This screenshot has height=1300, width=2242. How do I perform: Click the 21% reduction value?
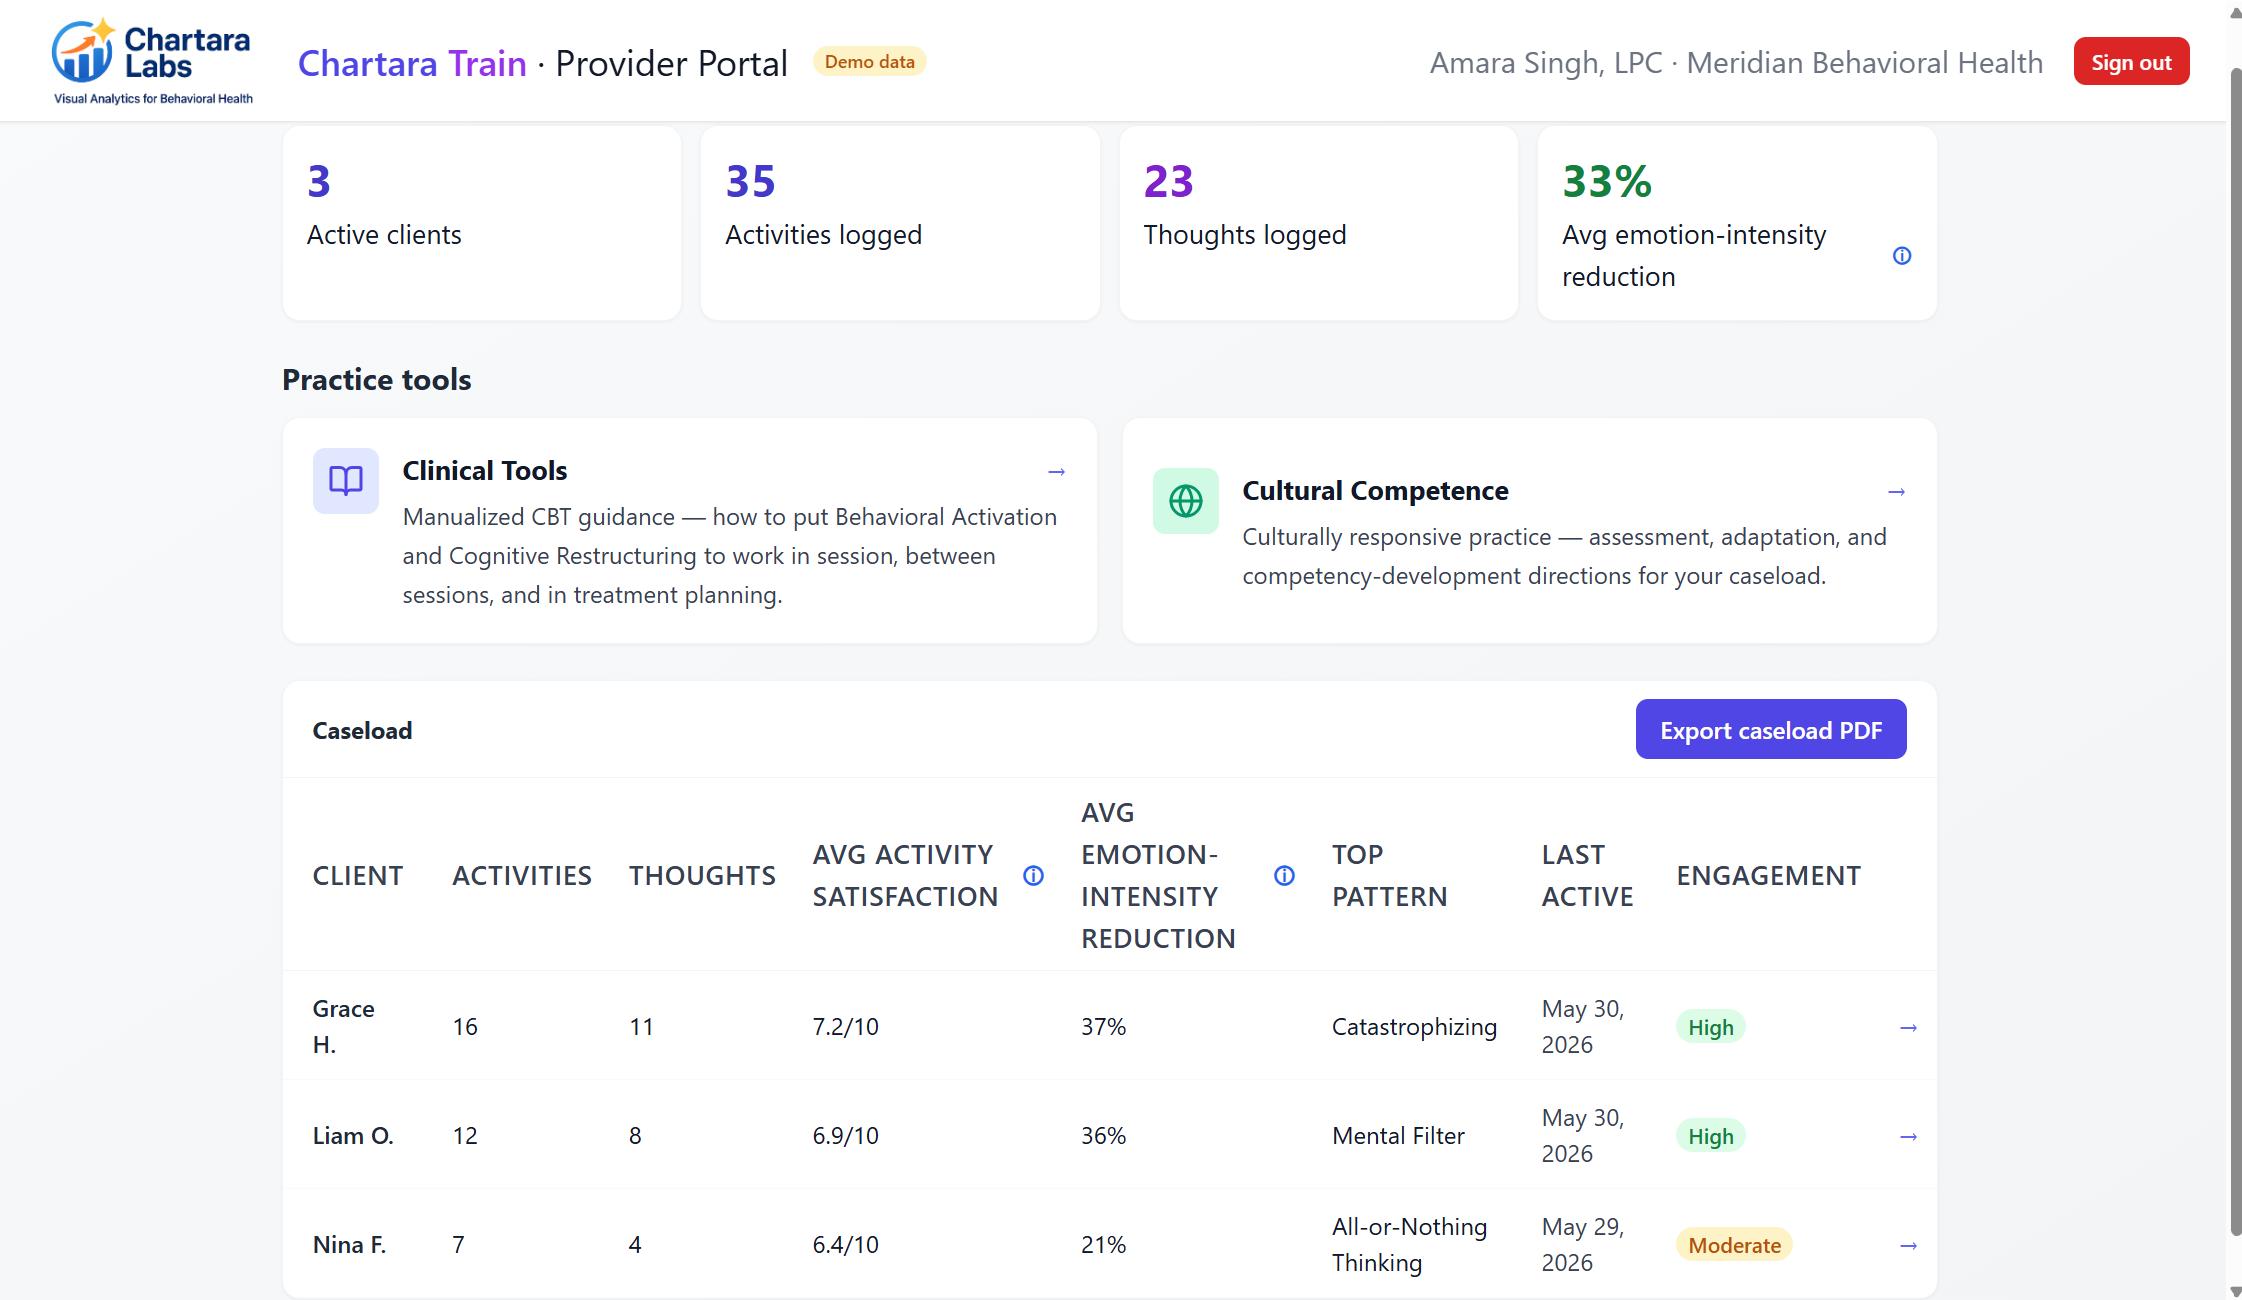click(1103, 1245)
